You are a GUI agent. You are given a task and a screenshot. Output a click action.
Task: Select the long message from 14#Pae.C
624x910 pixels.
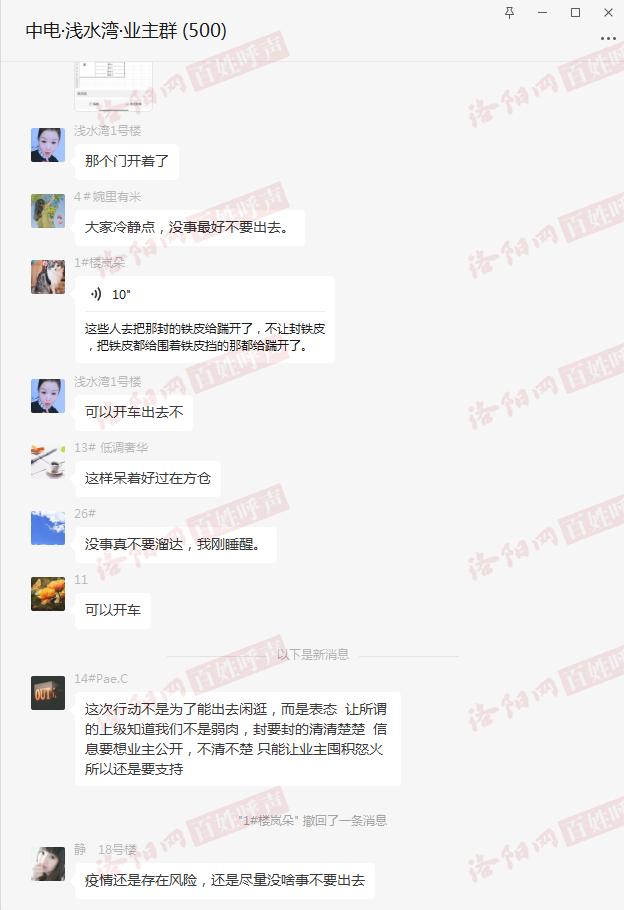click(237, 739)
